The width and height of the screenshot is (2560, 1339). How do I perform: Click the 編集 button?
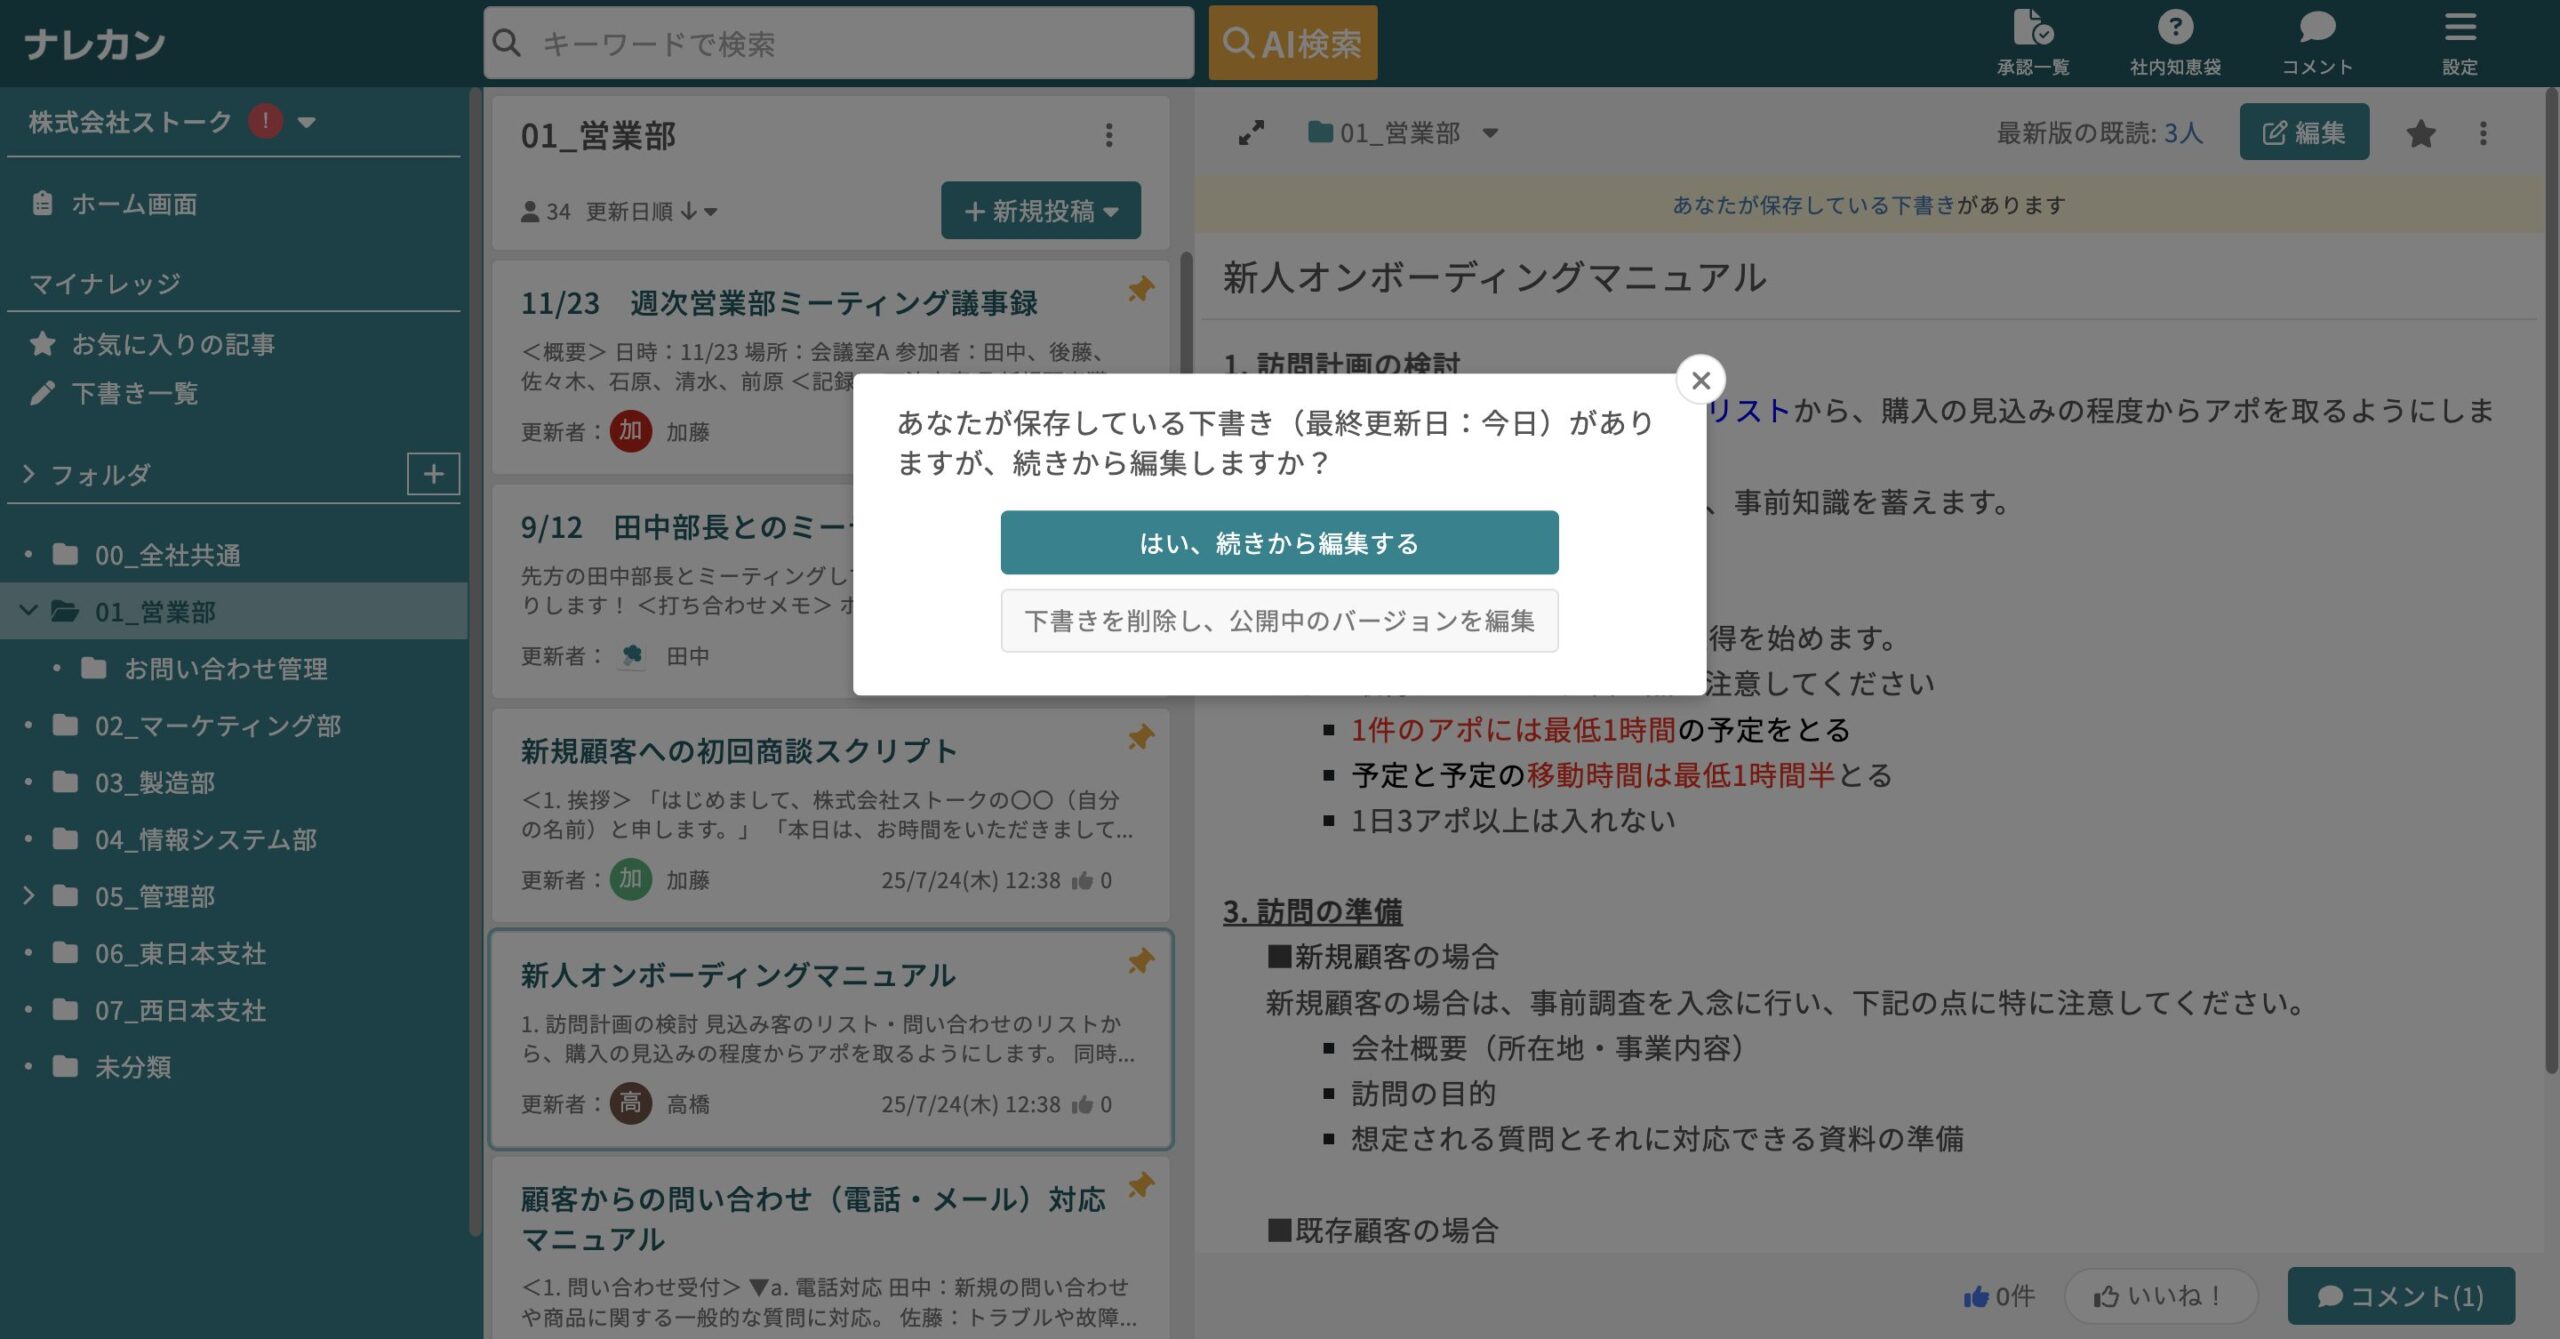tap(2304, 132)
